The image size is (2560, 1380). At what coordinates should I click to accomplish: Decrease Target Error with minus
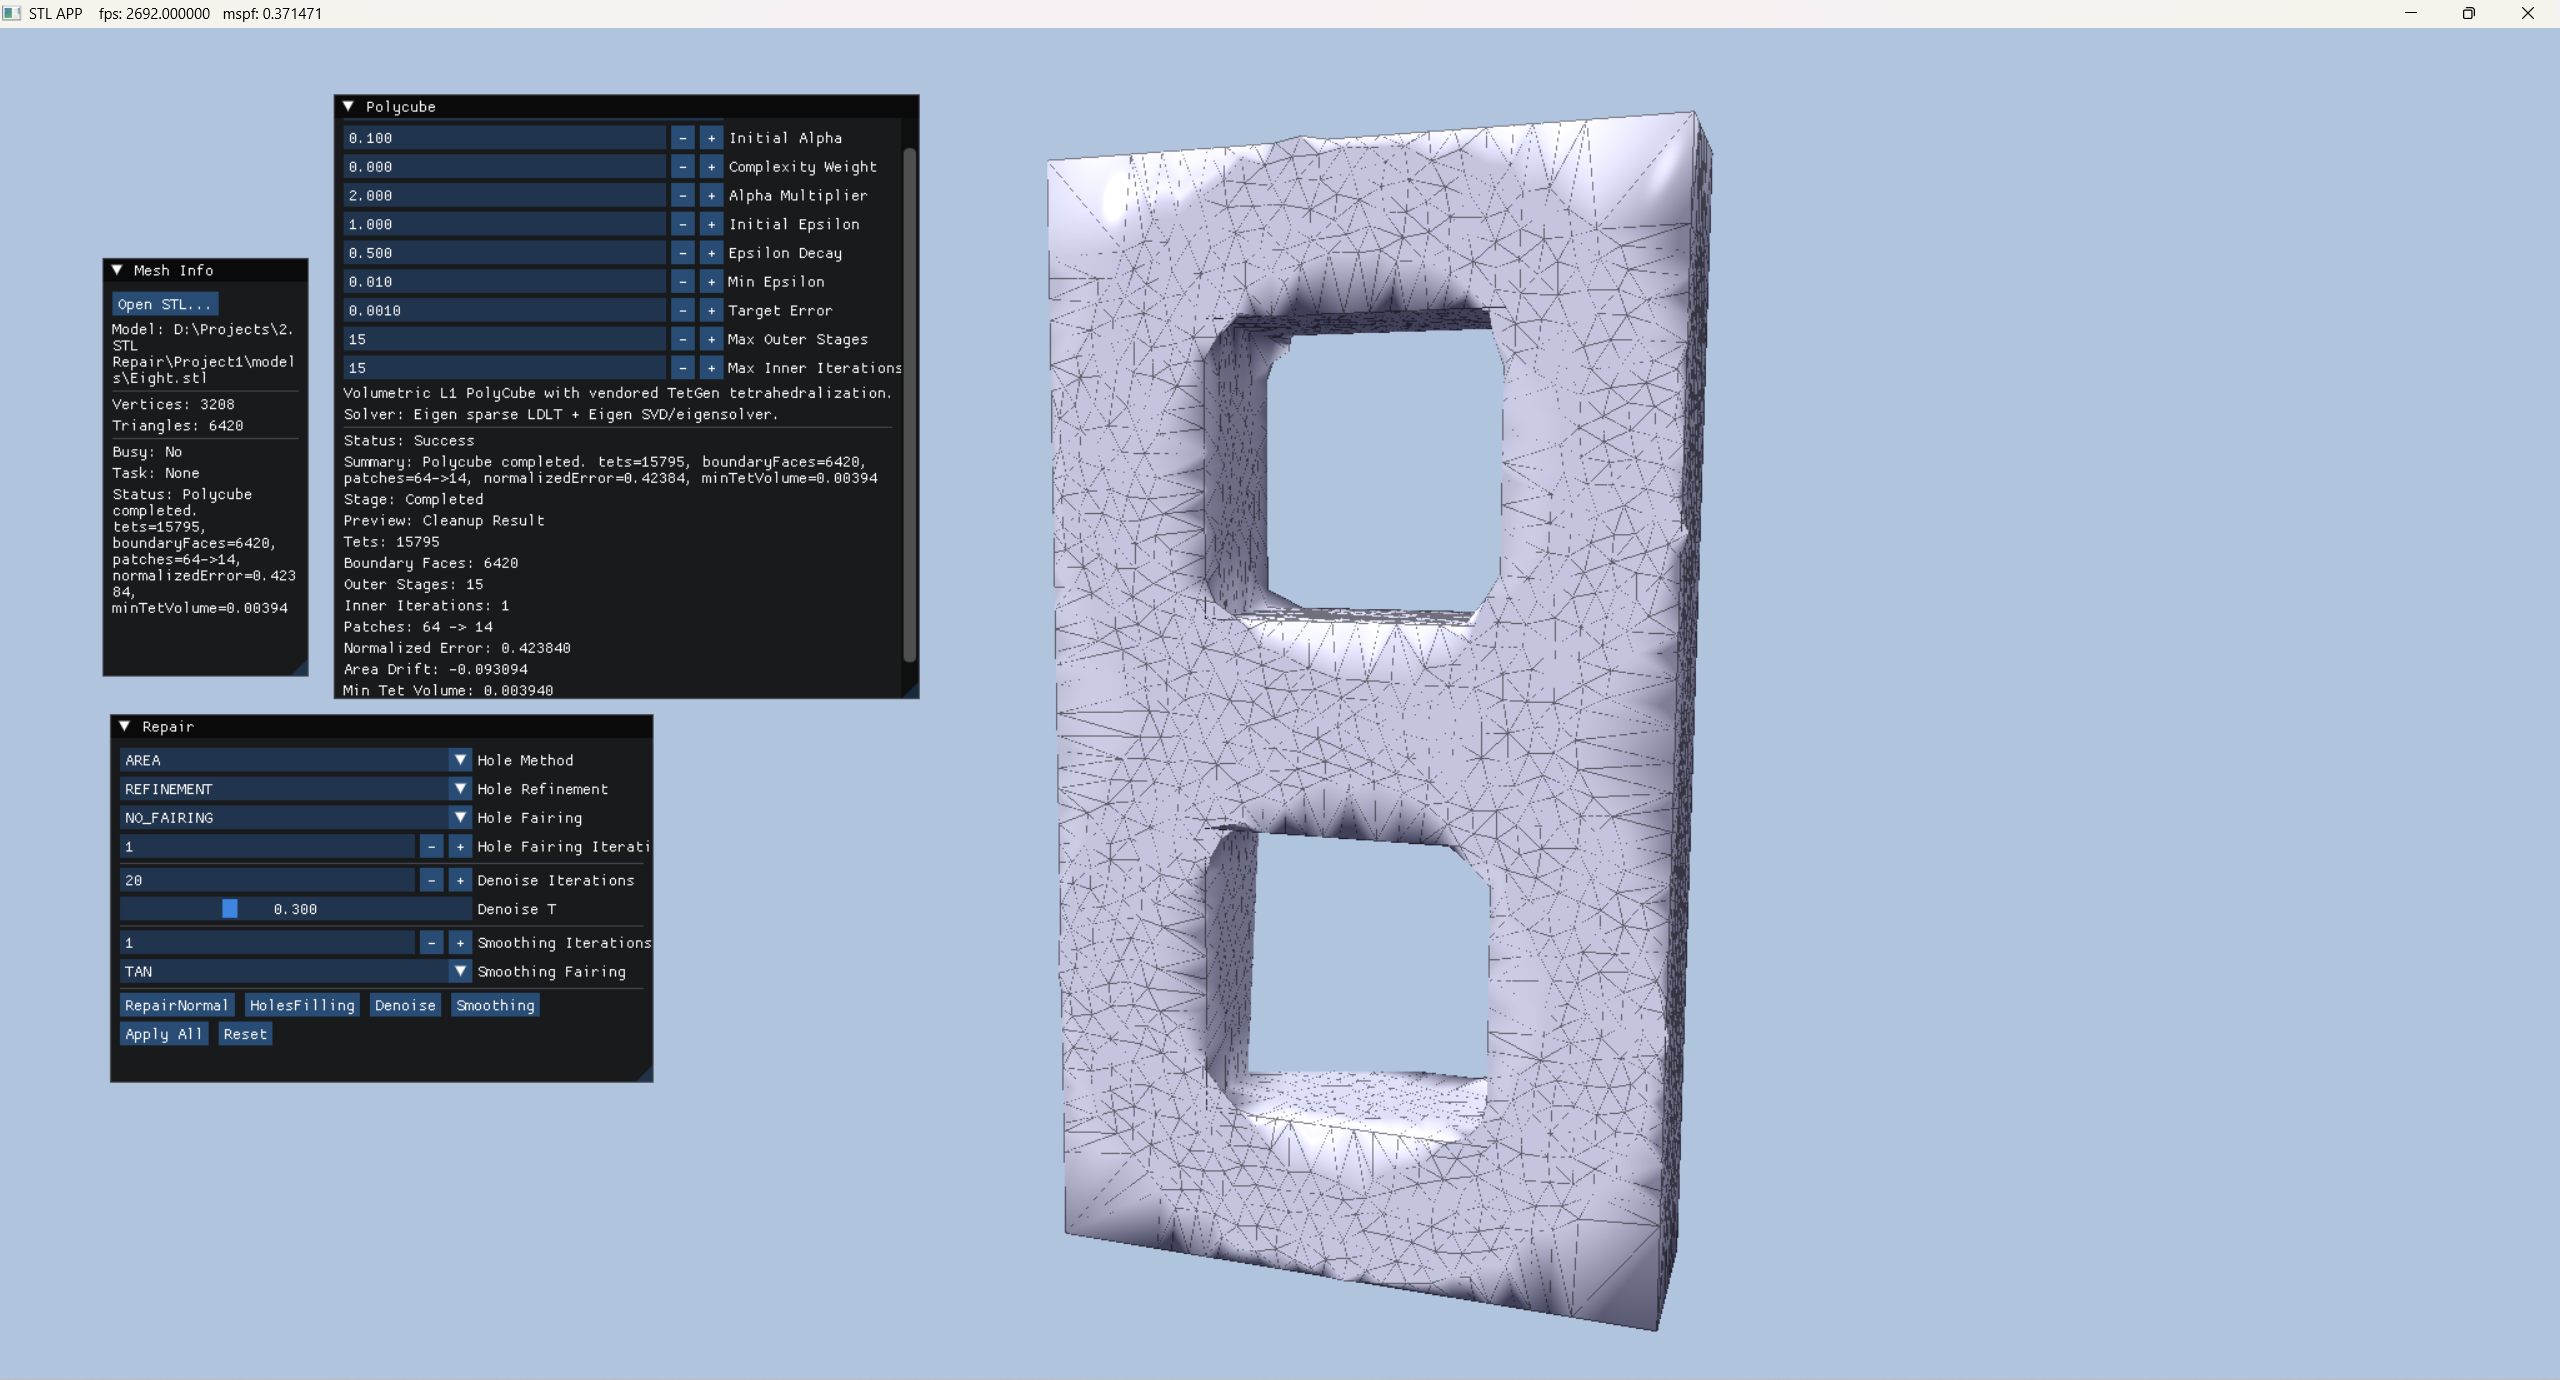(683, 311)
